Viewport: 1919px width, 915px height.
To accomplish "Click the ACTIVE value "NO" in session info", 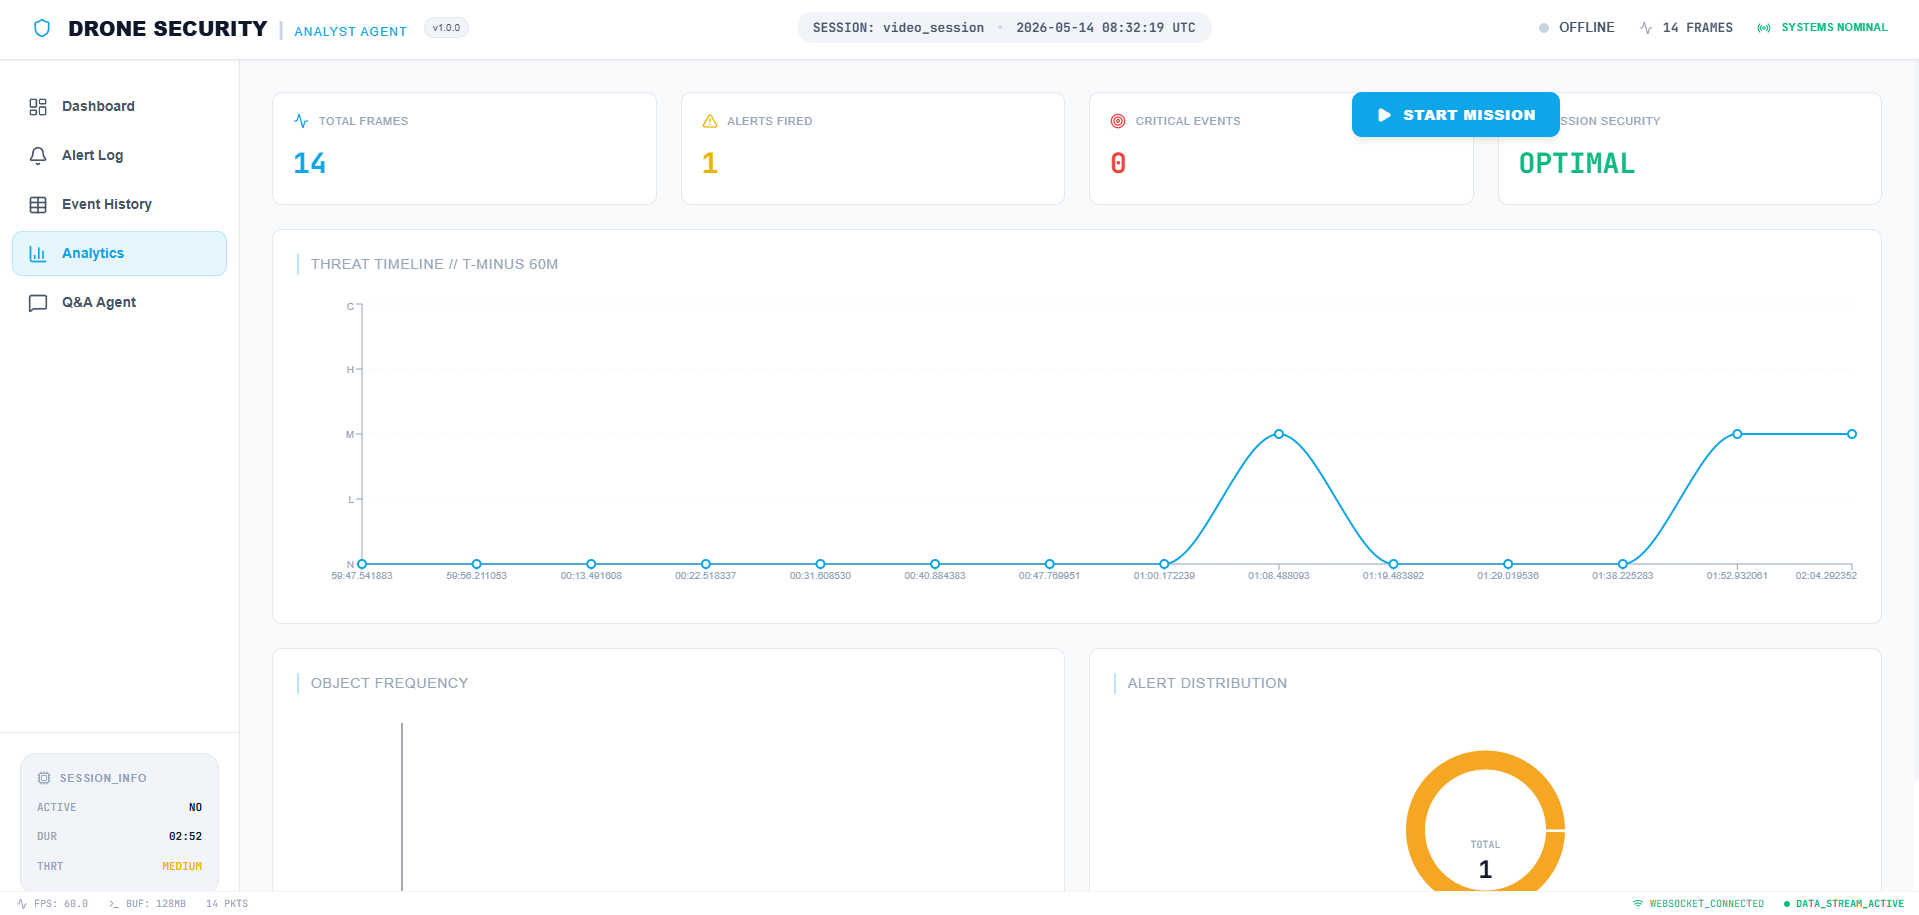I will pos(195,807).
